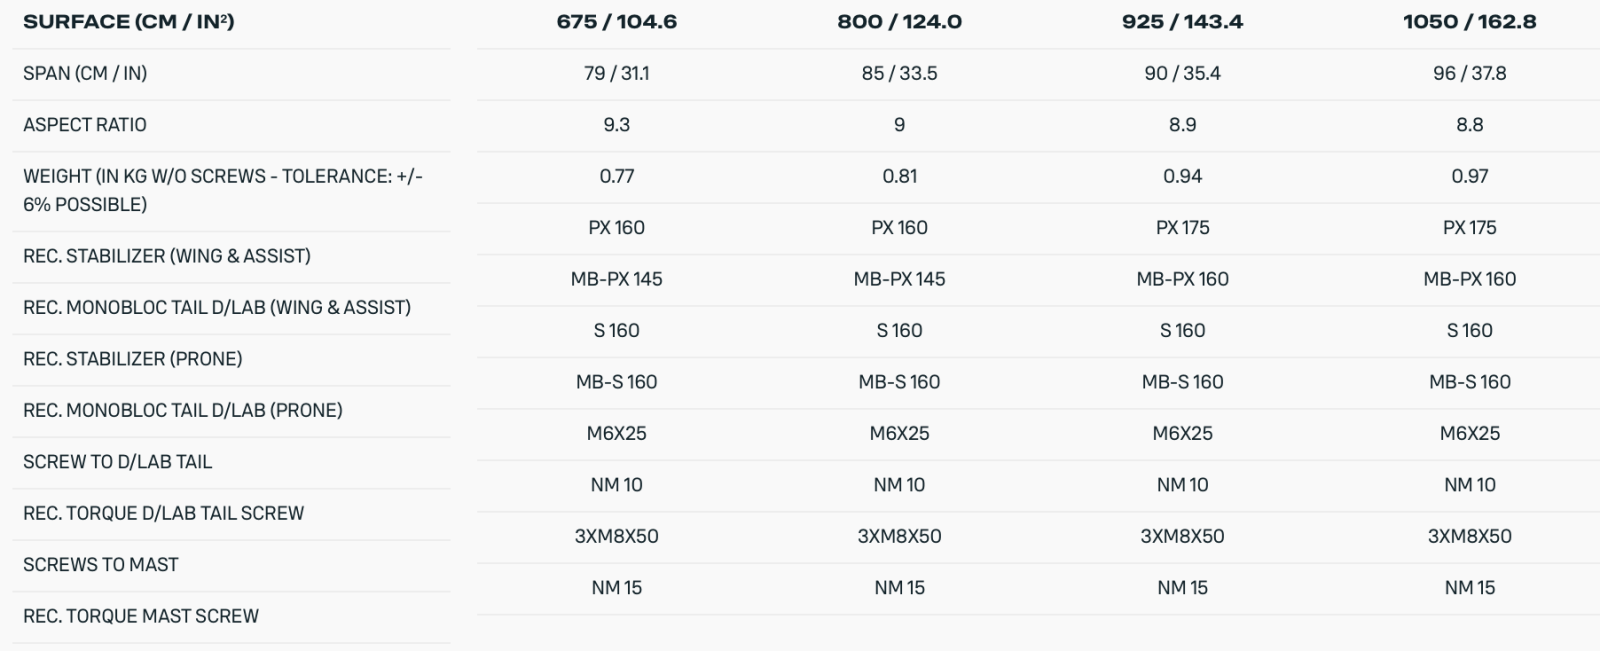The width and height of the screenshot is (1600, 651).
Task: Click the SCREWS TO MAST row label
Action: pyautogui.click(x=101, y=565)
